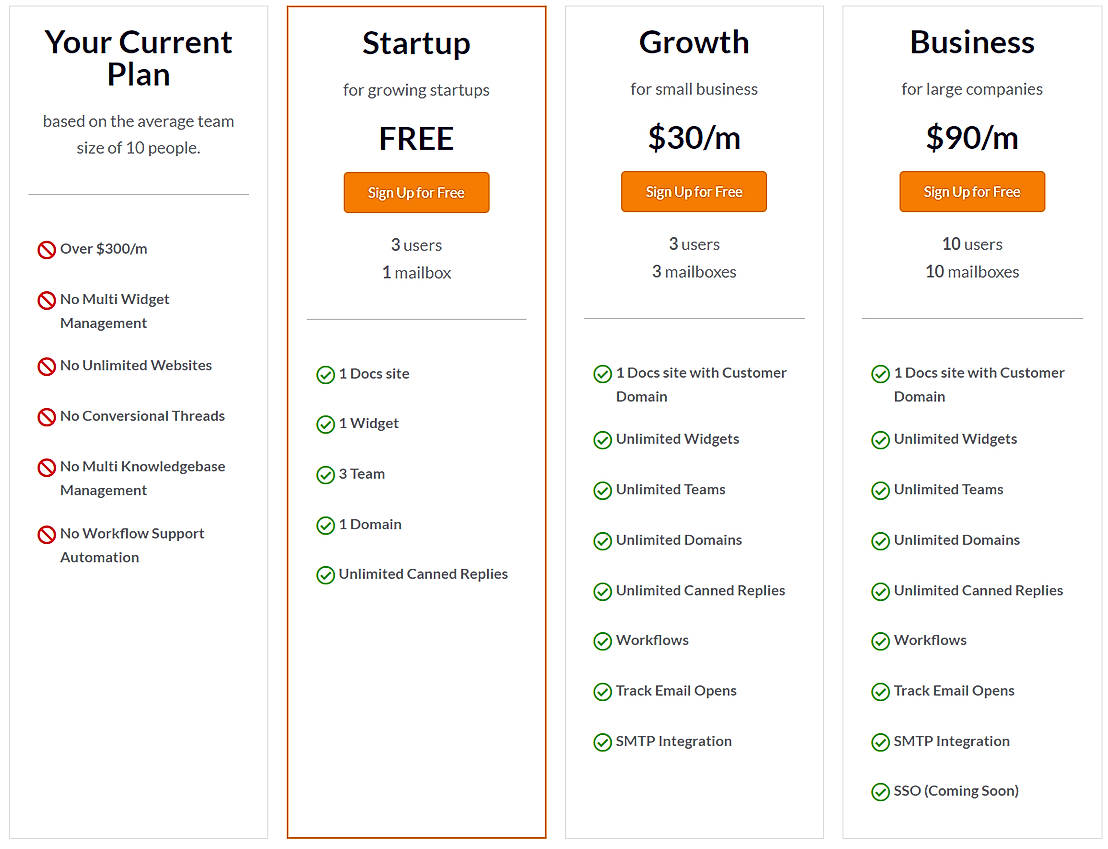
Task: Click the checkmark next to Startup's 1 Widget
Action: [325, 425]
